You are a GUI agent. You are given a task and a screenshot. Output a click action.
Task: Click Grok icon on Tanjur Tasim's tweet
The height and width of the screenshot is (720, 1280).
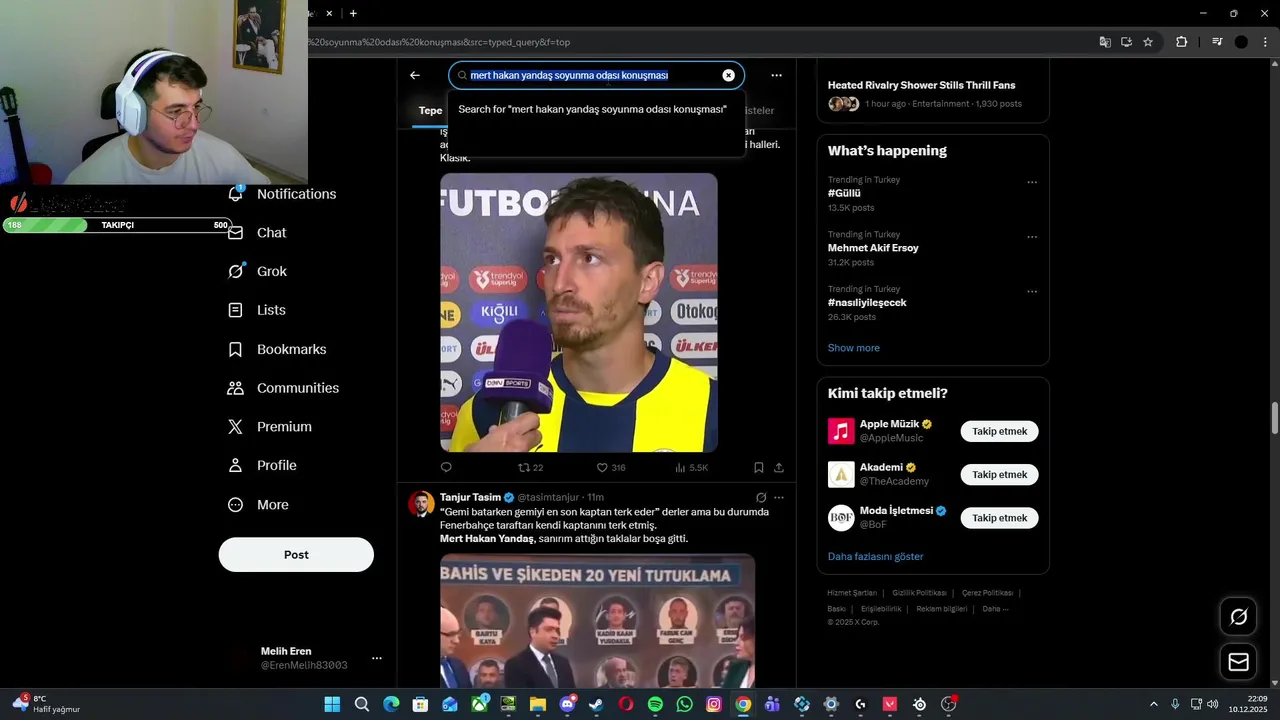point(761,497)
